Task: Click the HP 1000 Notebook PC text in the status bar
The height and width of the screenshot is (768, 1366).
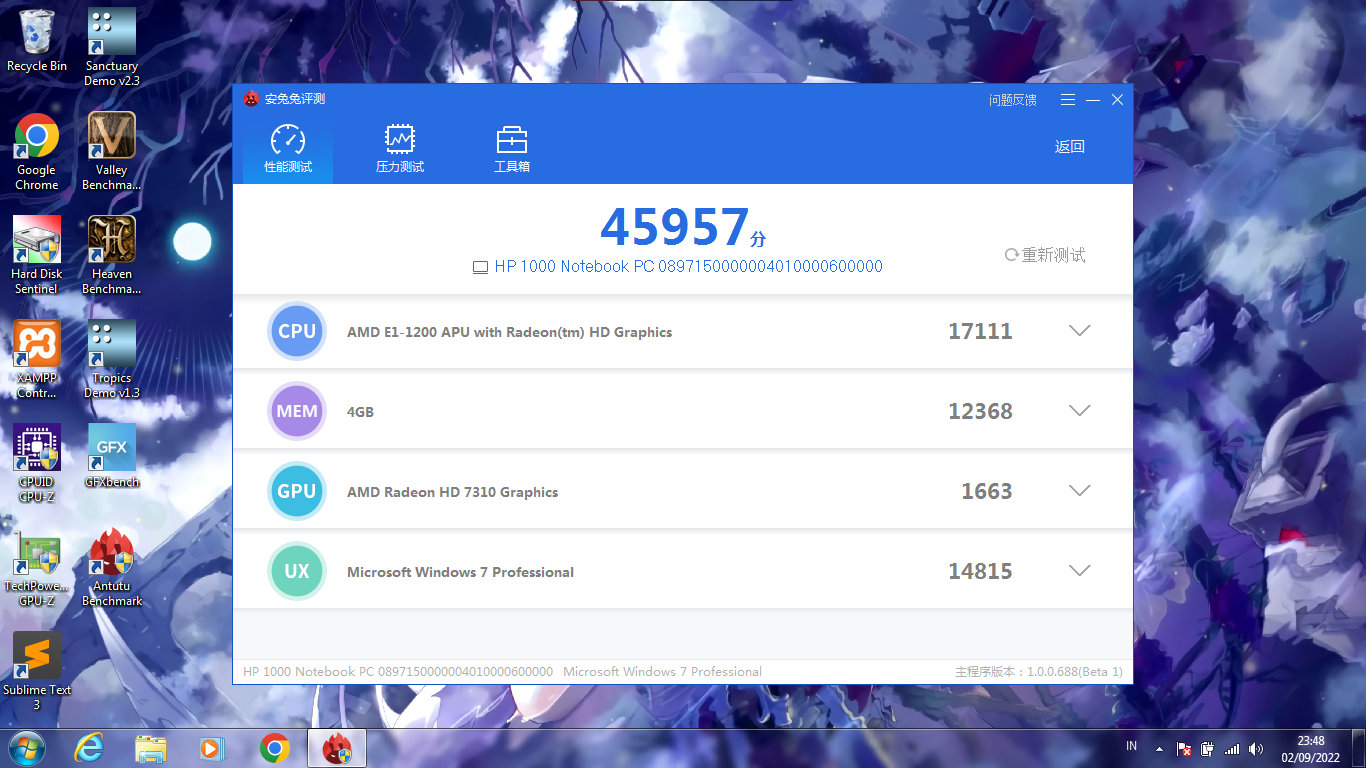Action: [x=398, y=672]
